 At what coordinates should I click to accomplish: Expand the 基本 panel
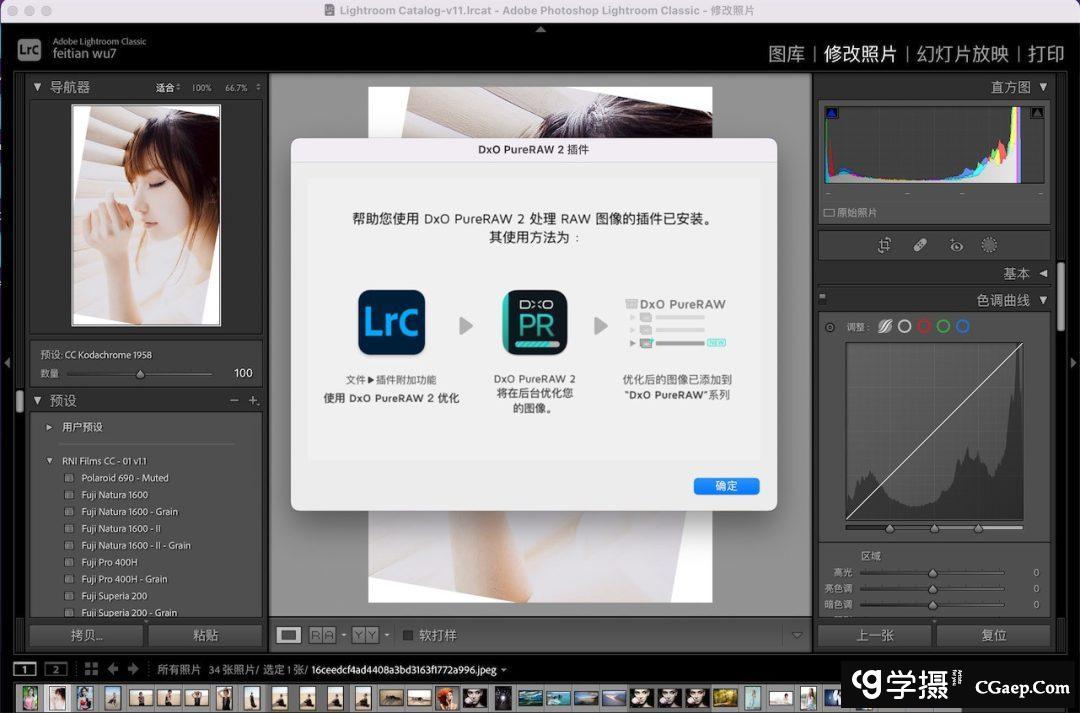tap(1043, 273)
